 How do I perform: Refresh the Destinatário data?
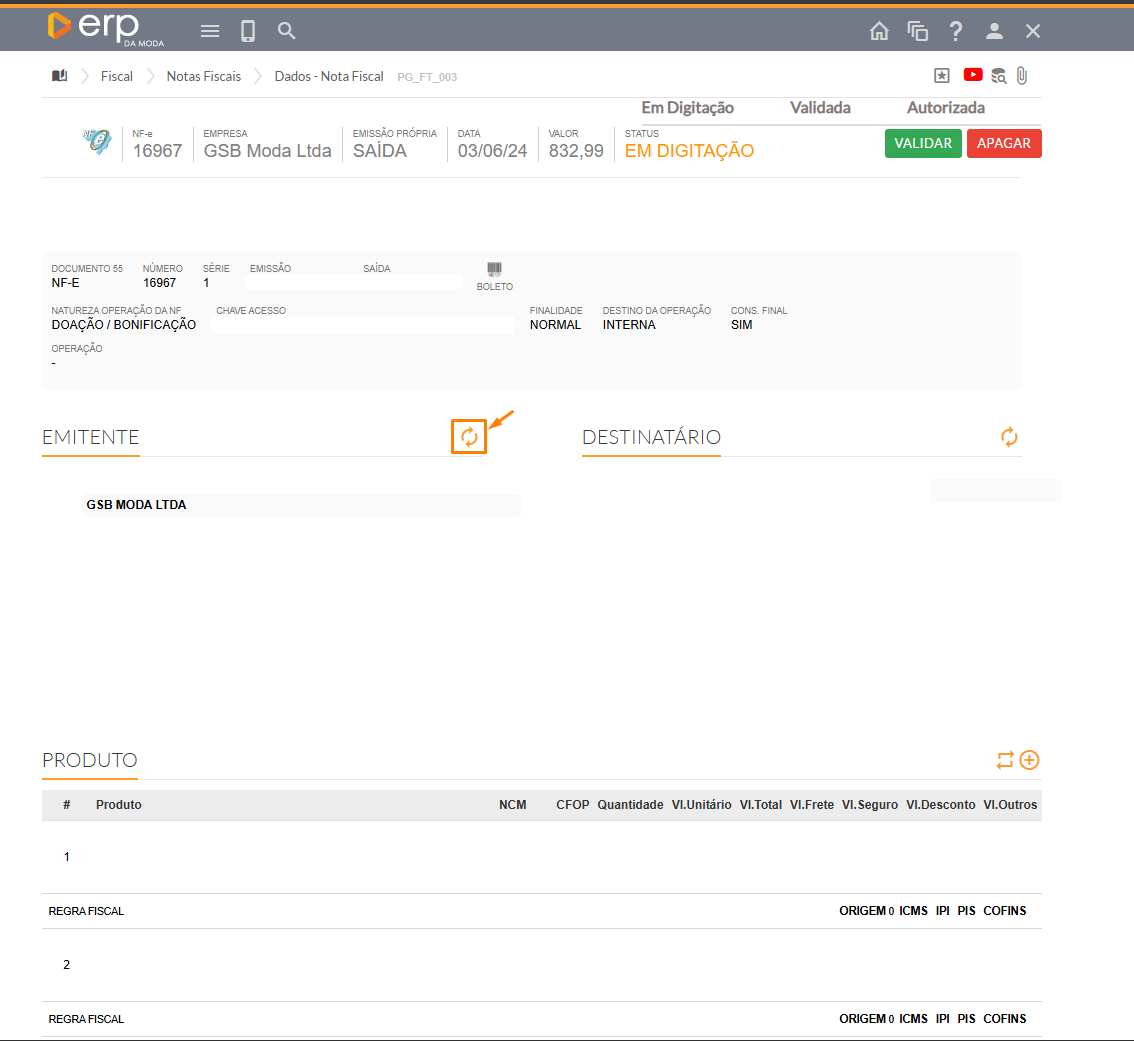pos(1009,437)
